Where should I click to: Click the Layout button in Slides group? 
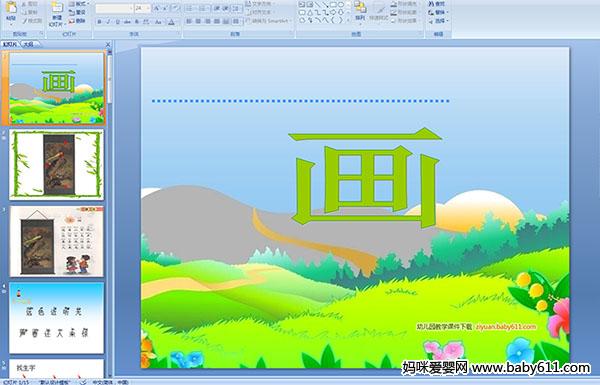(x=78, y=4)
